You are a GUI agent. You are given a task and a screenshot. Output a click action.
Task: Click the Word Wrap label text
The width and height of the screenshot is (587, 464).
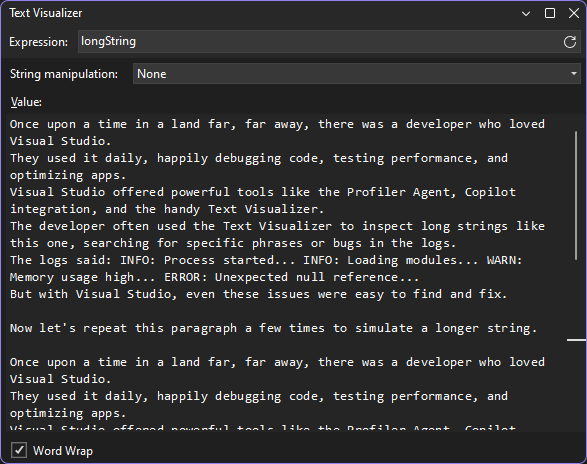coord(63,451)
